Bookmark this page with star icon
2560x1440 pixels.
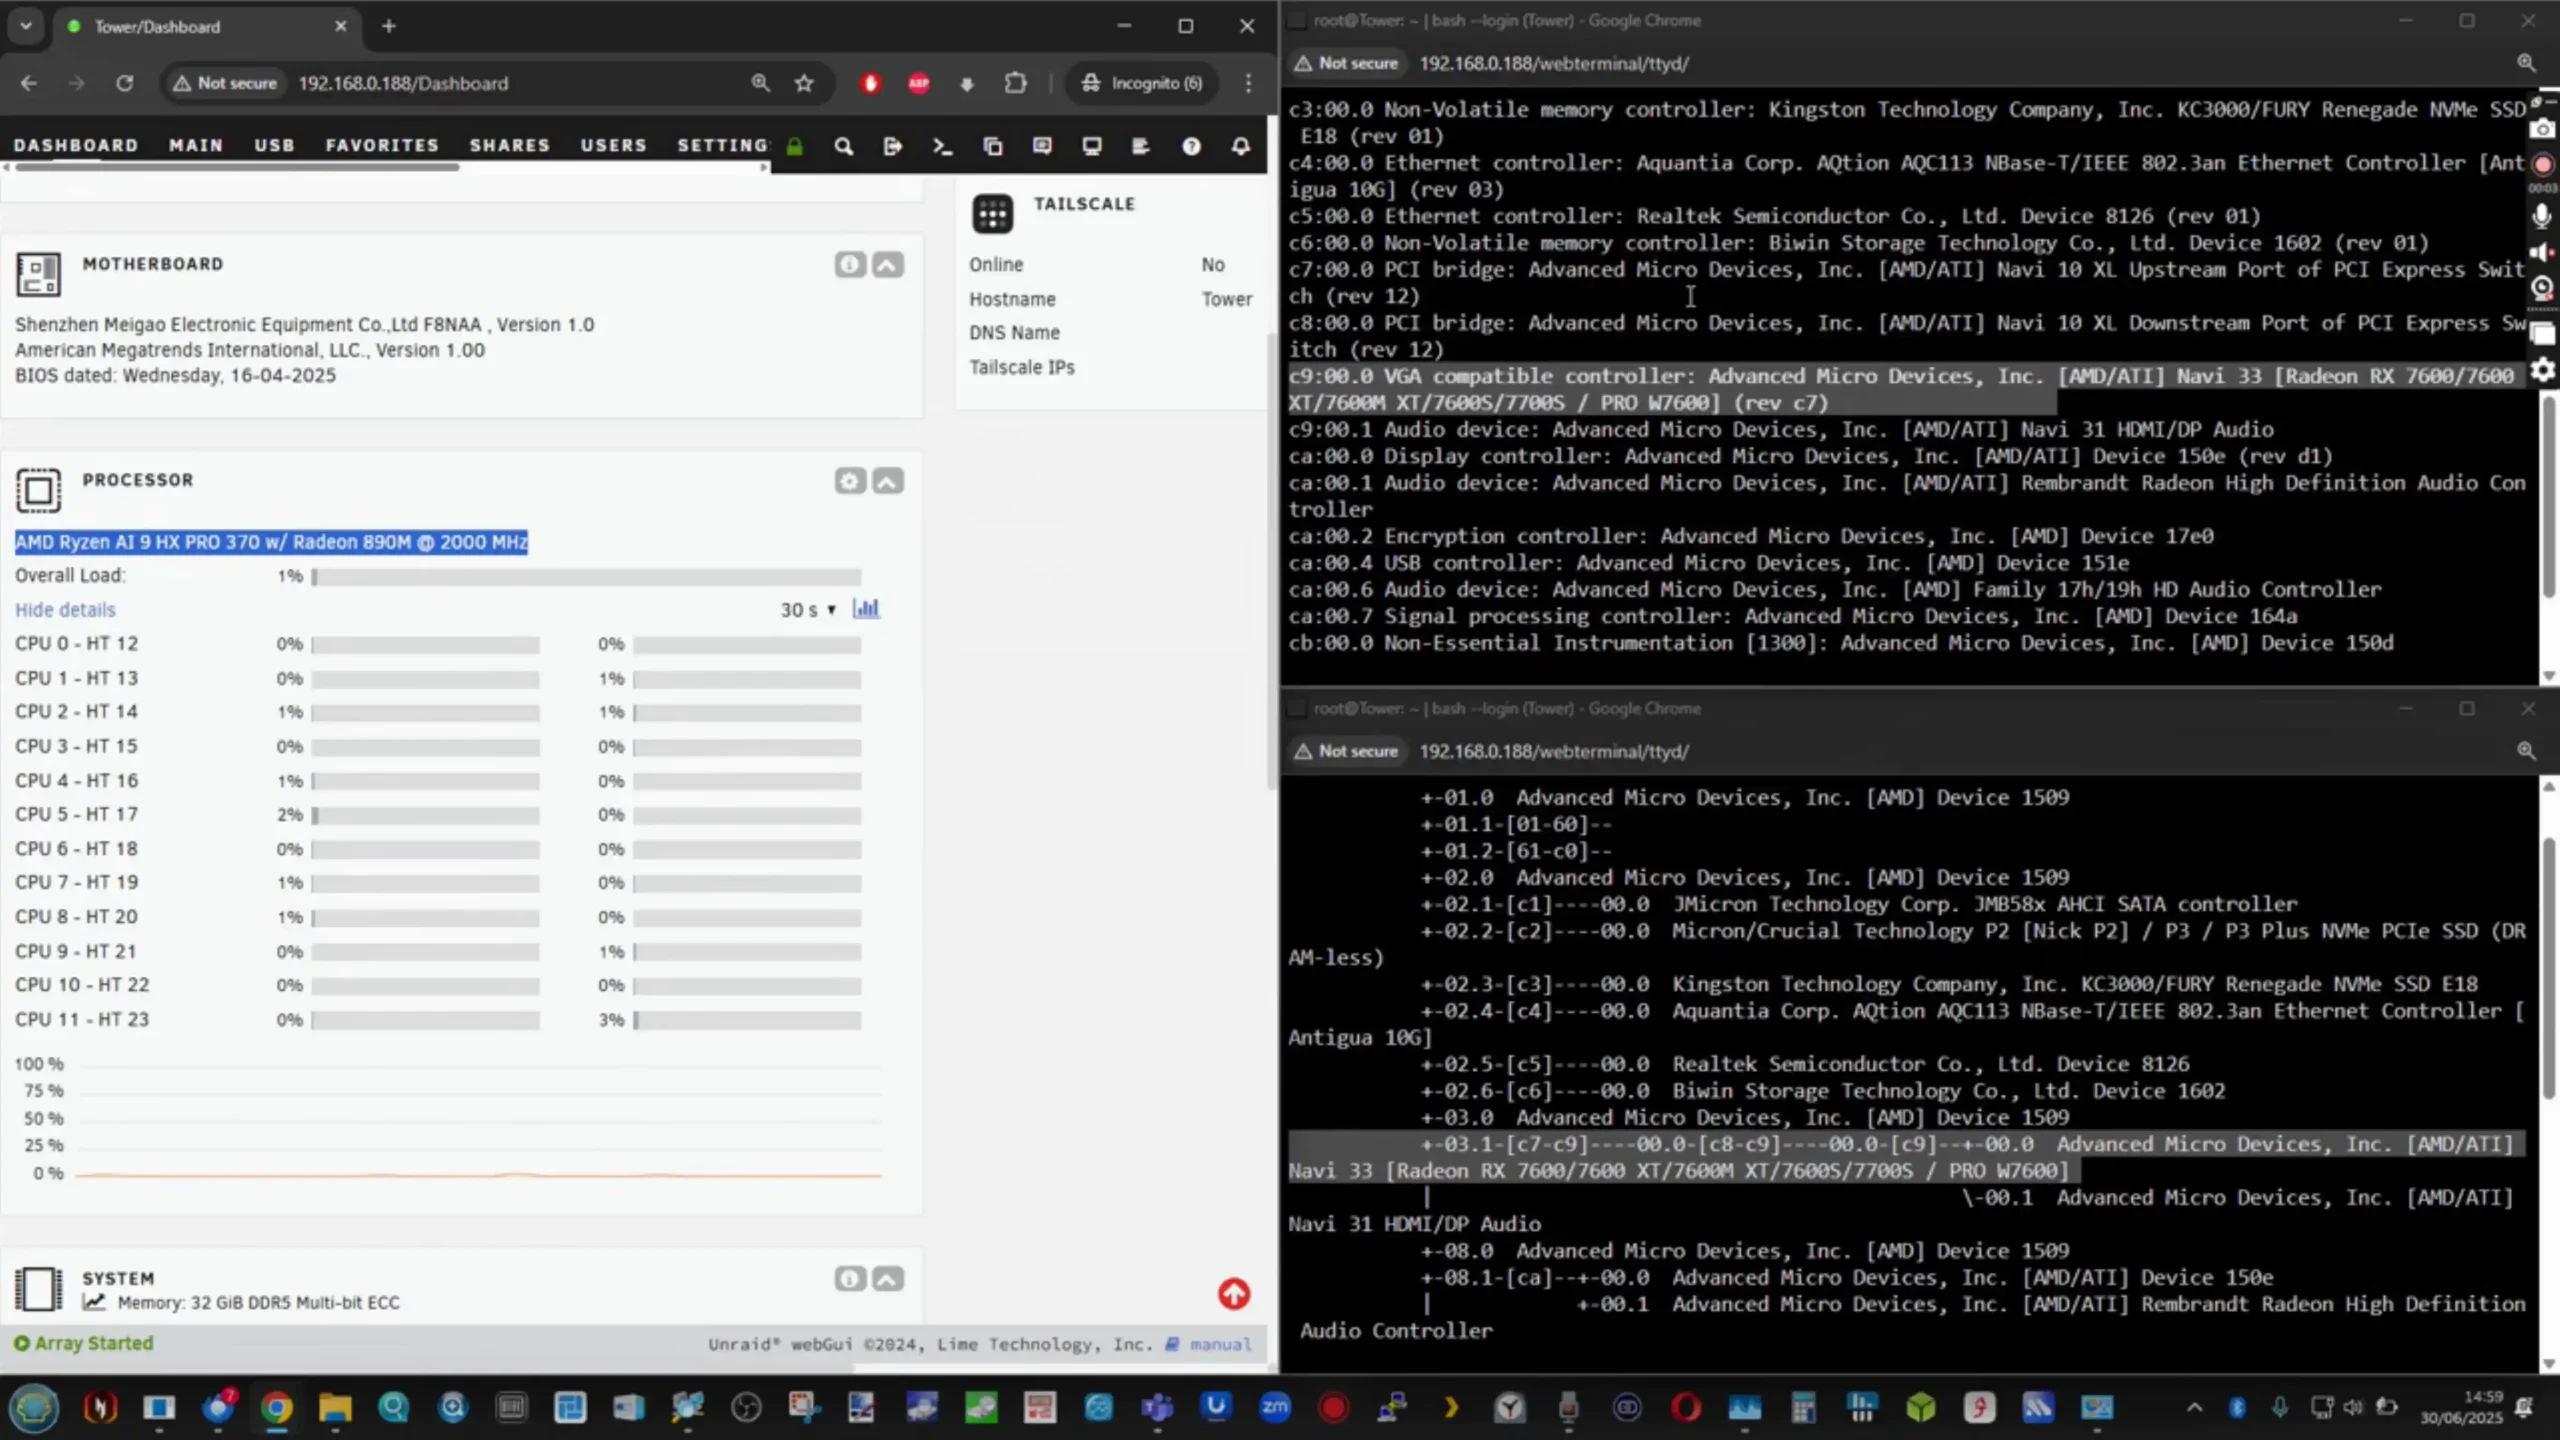click(x=804, y=83)
